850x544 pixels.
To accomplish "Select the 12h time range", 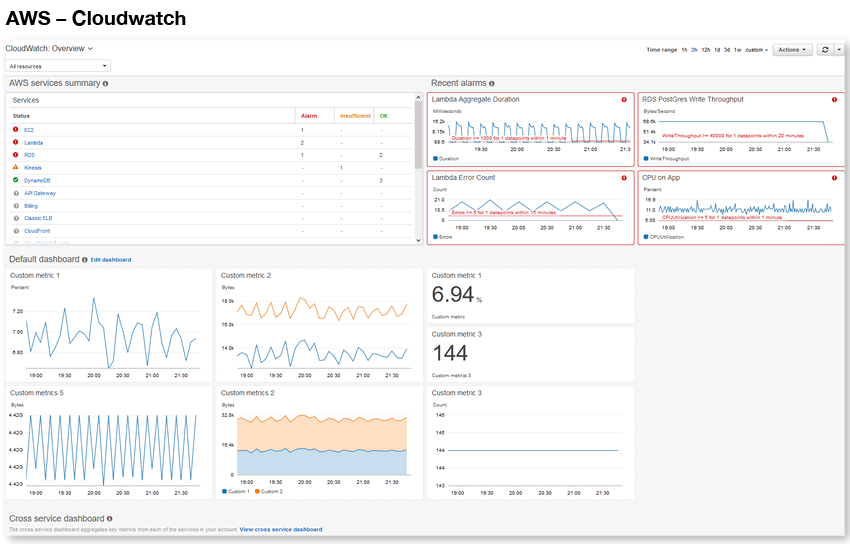I will pyautogui.click(x=705, y=50).
